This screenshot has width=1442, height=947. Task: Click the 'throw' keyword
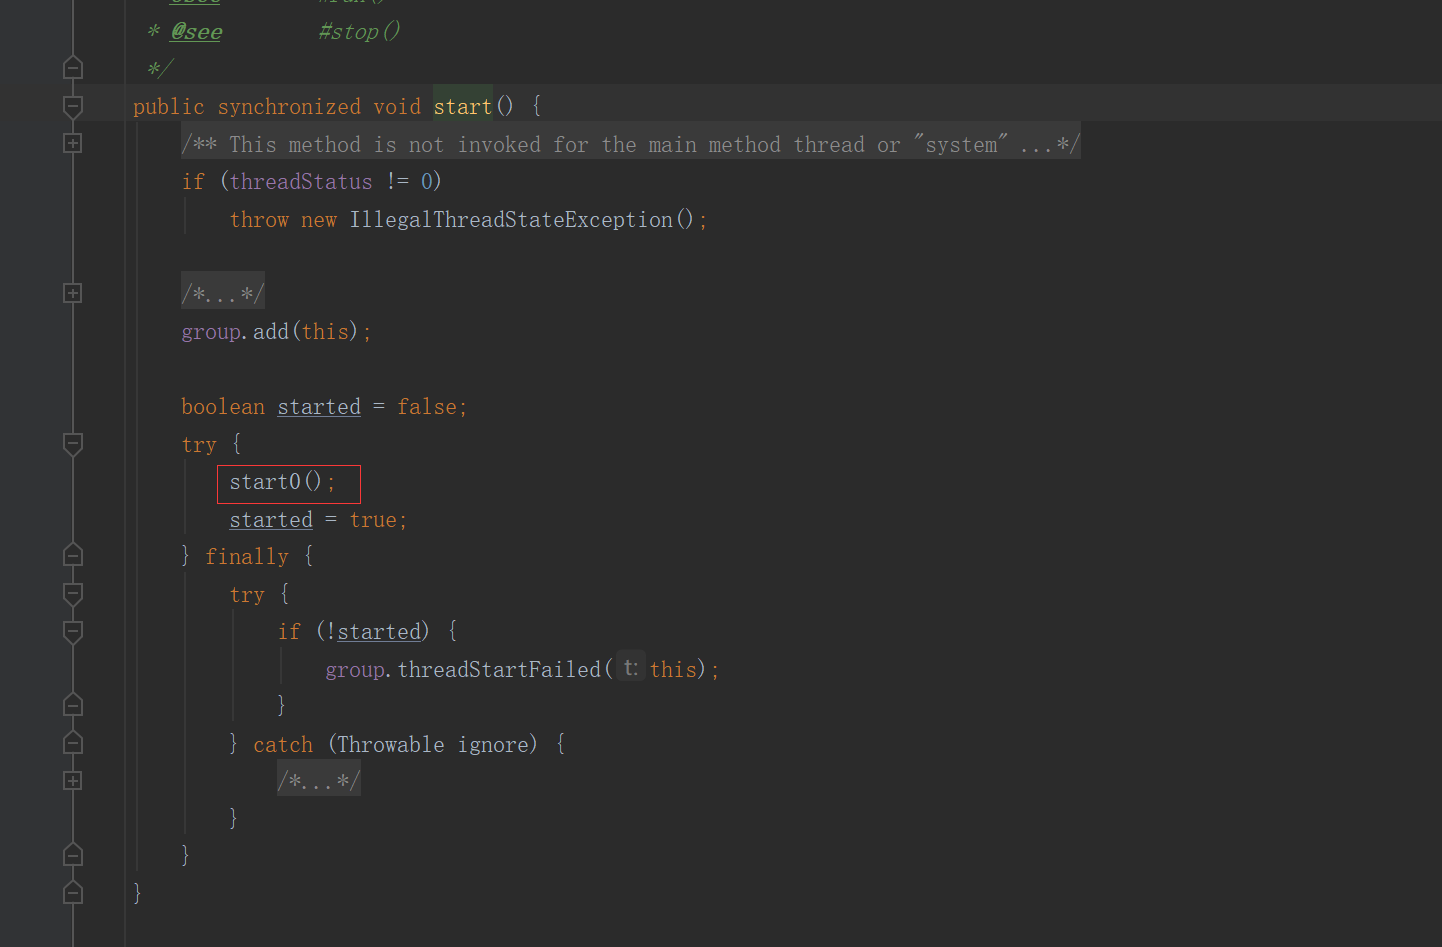coord(259,219)
